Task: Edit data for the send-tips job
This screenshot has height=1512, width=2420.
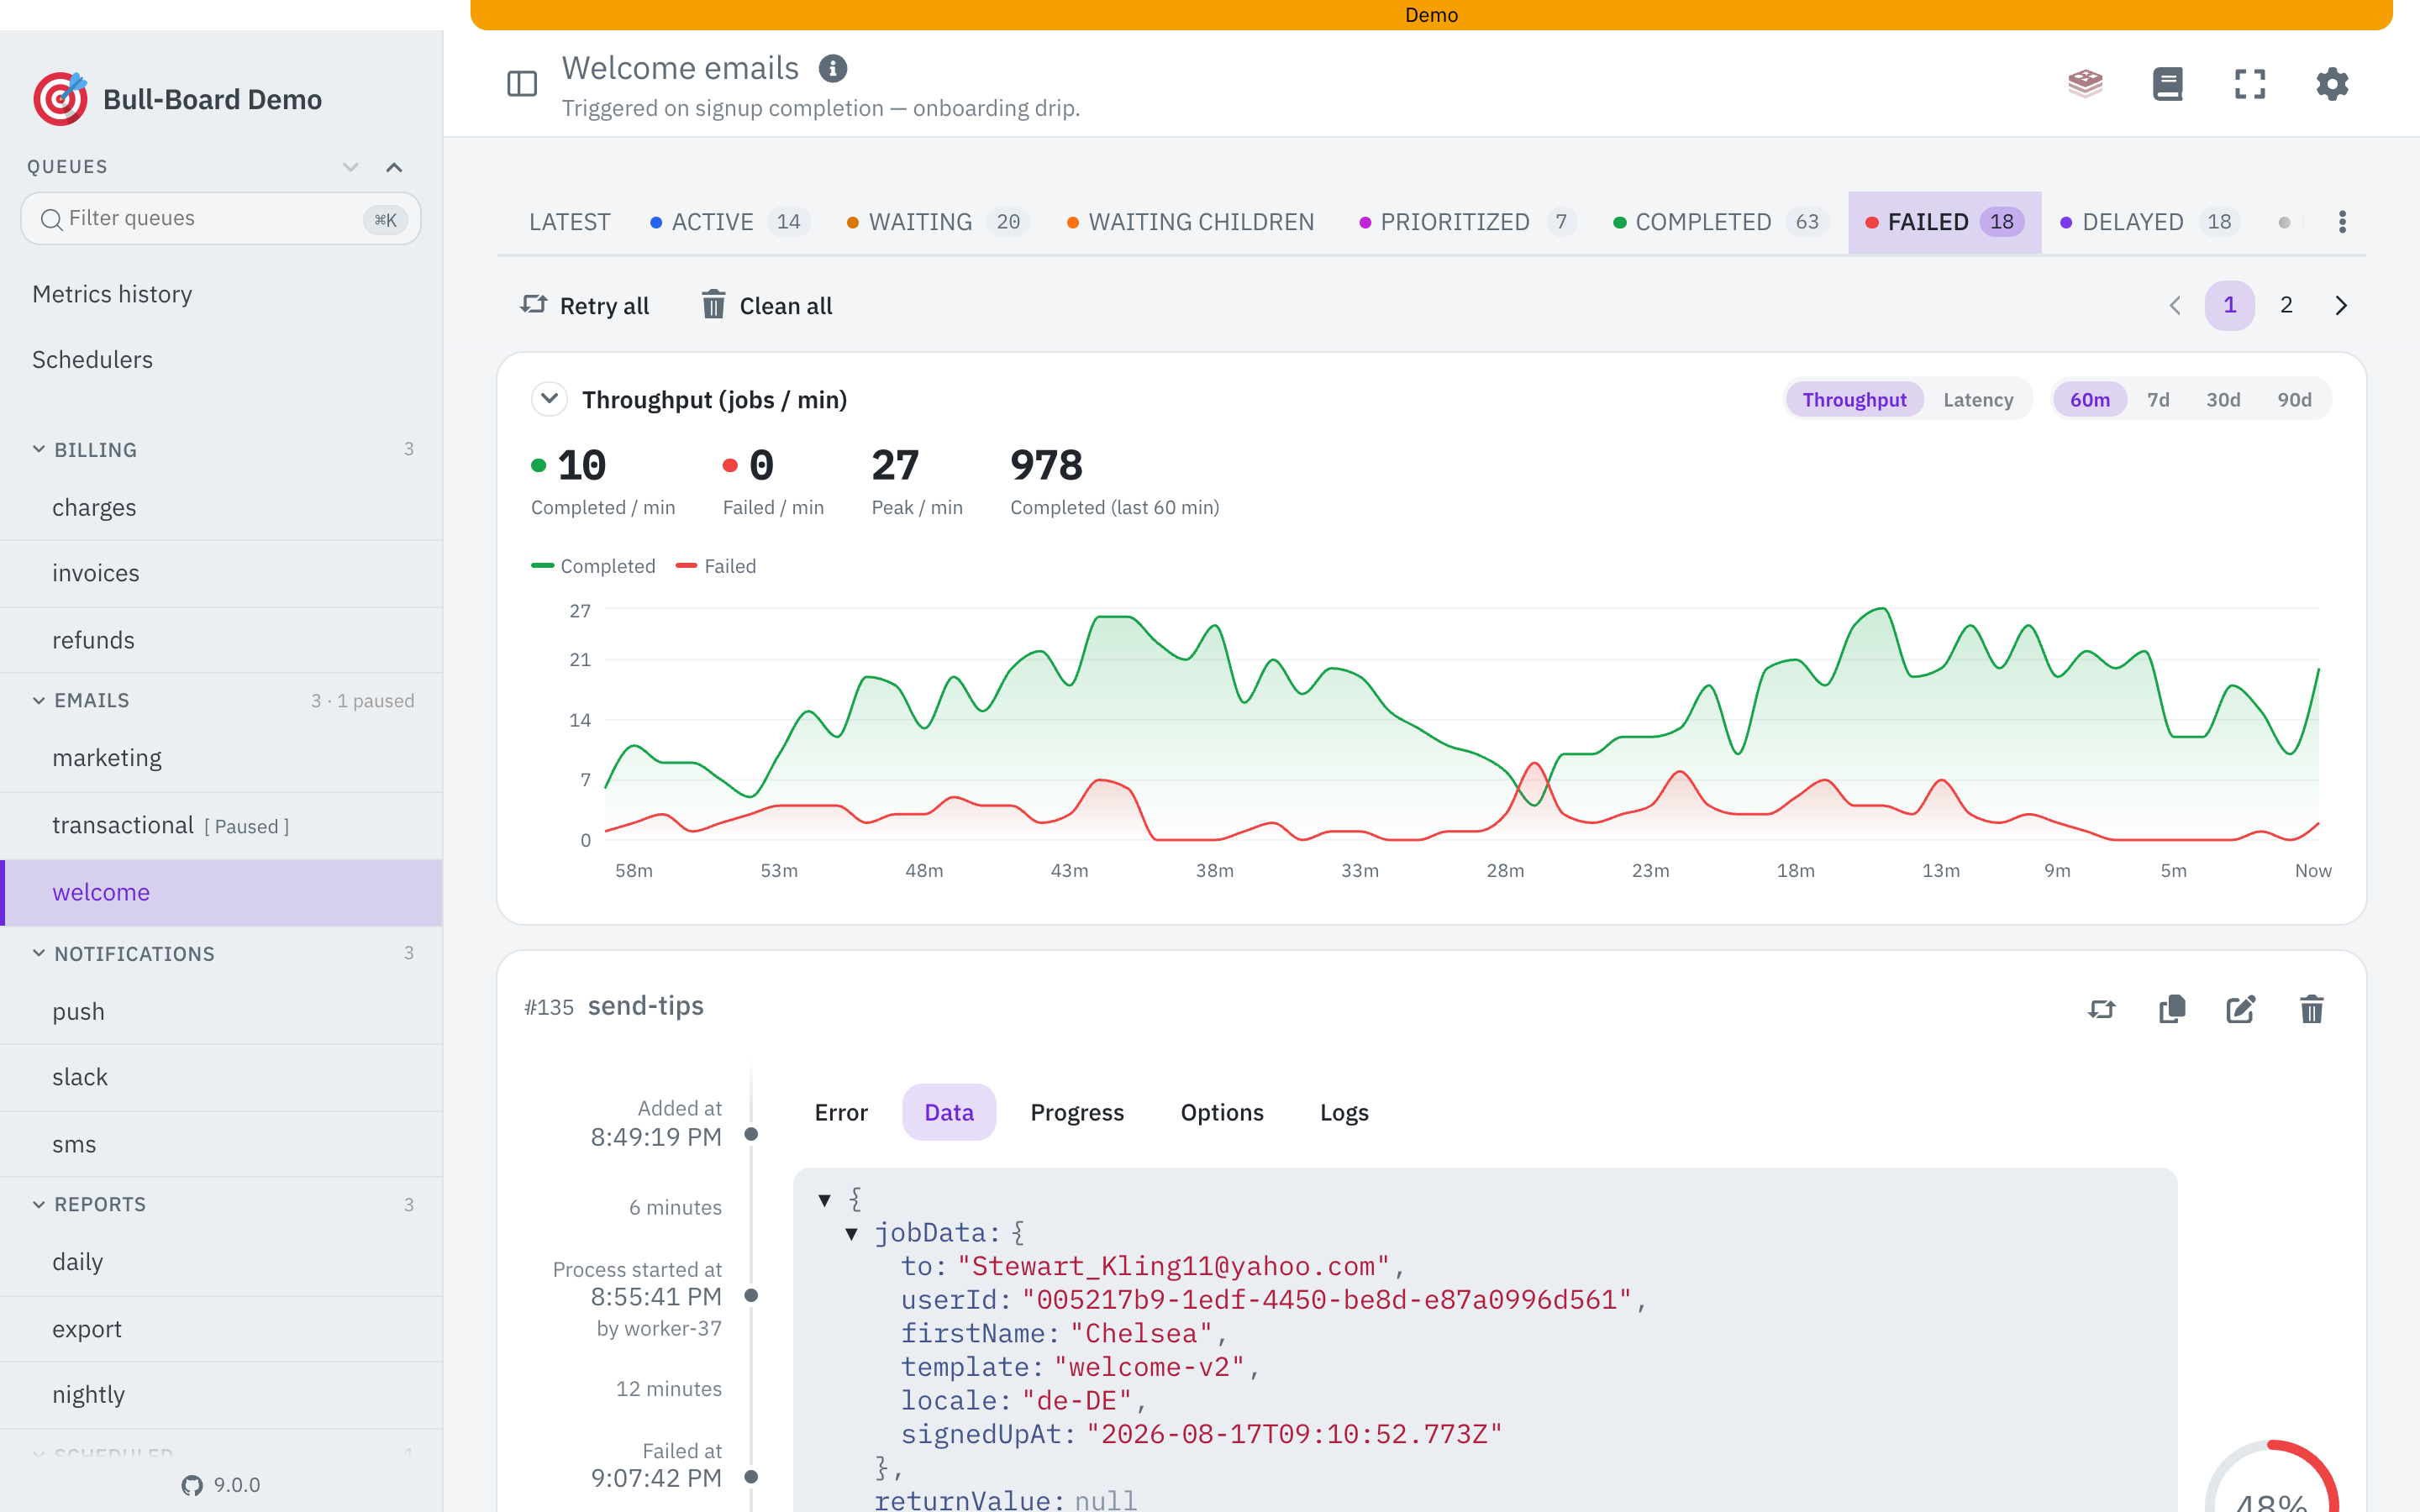Action: (2241, 1009)
